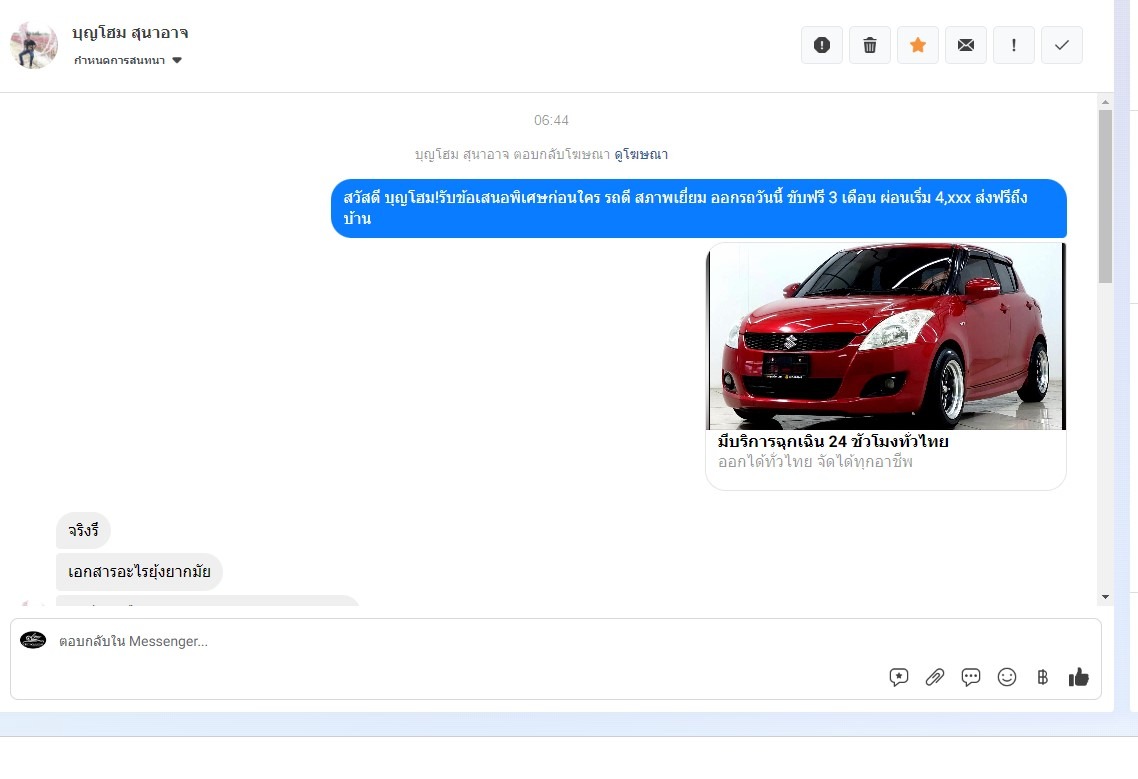Open saved replies star bubble icon
The width and height of the screenshot is (1138, 779).
(x=899, y=677)
